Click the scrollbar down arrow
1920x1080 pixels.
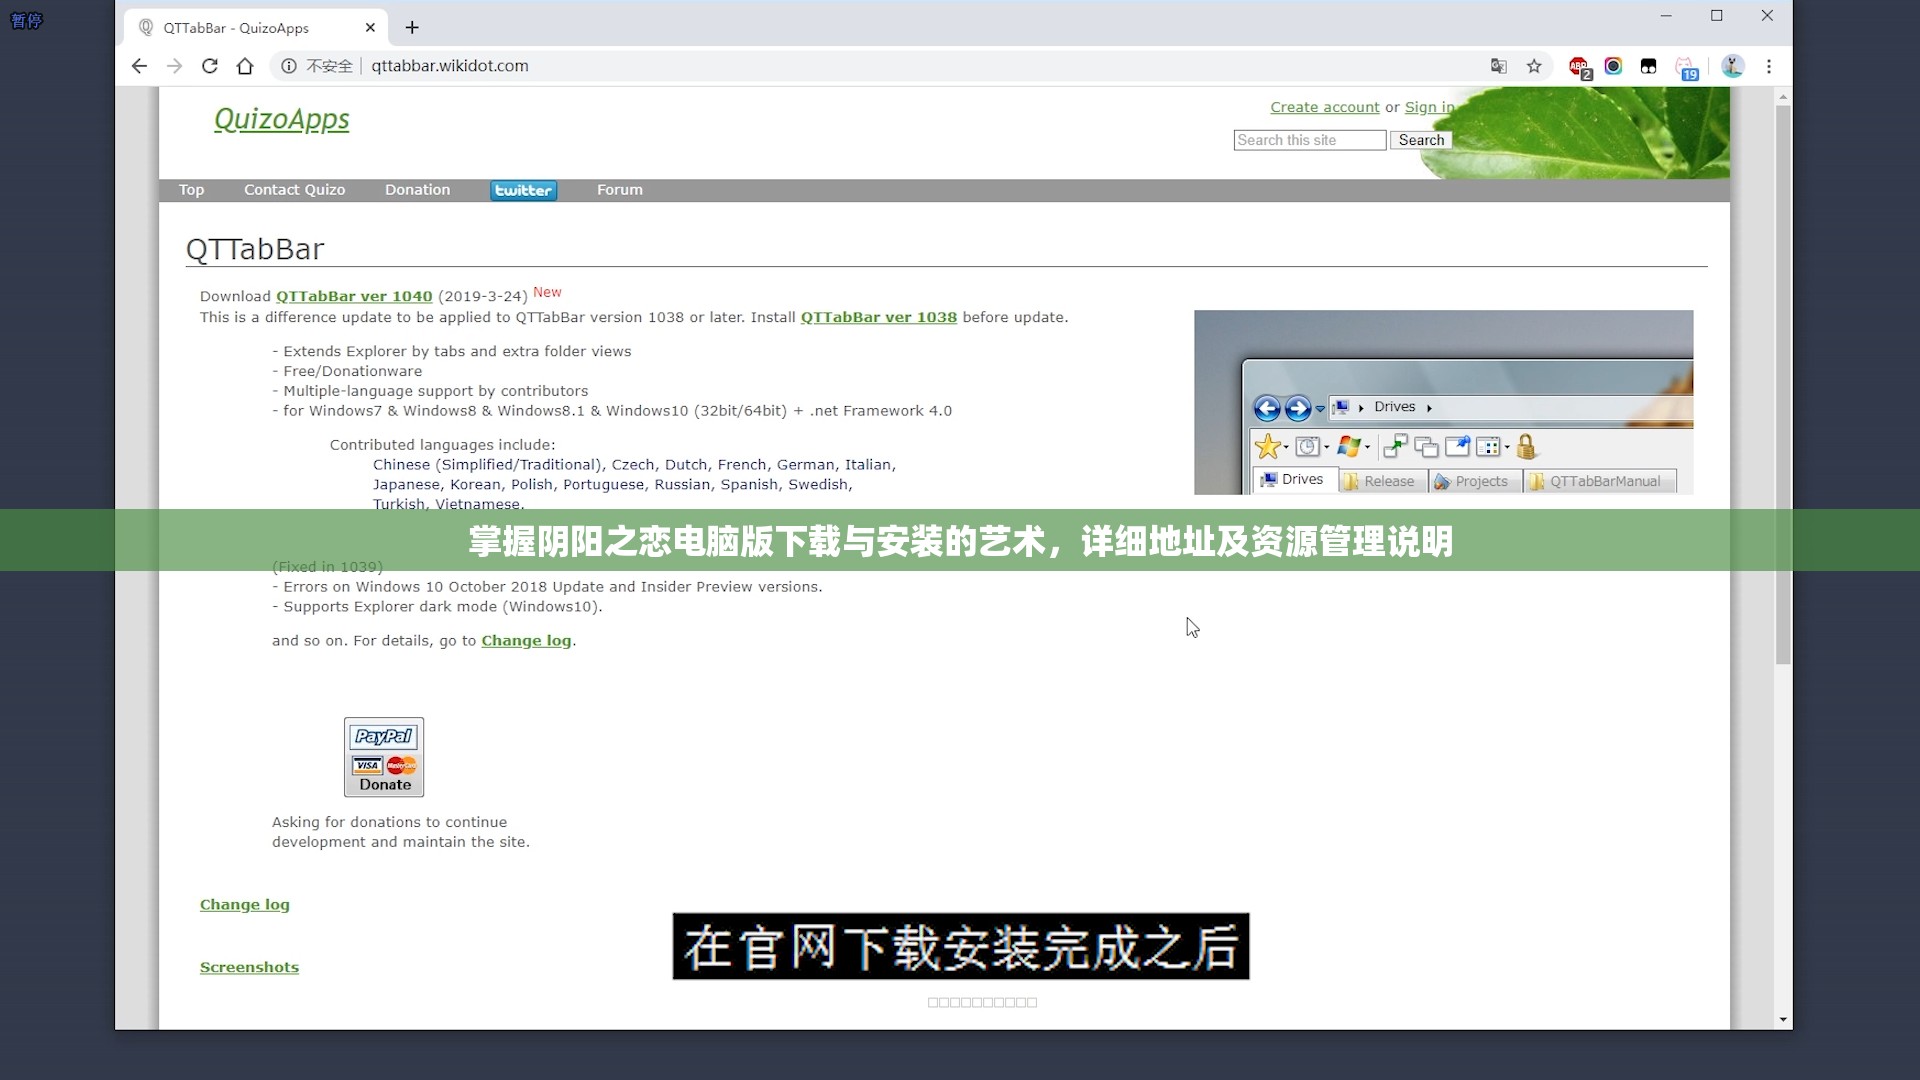tap(1783, 1019)
